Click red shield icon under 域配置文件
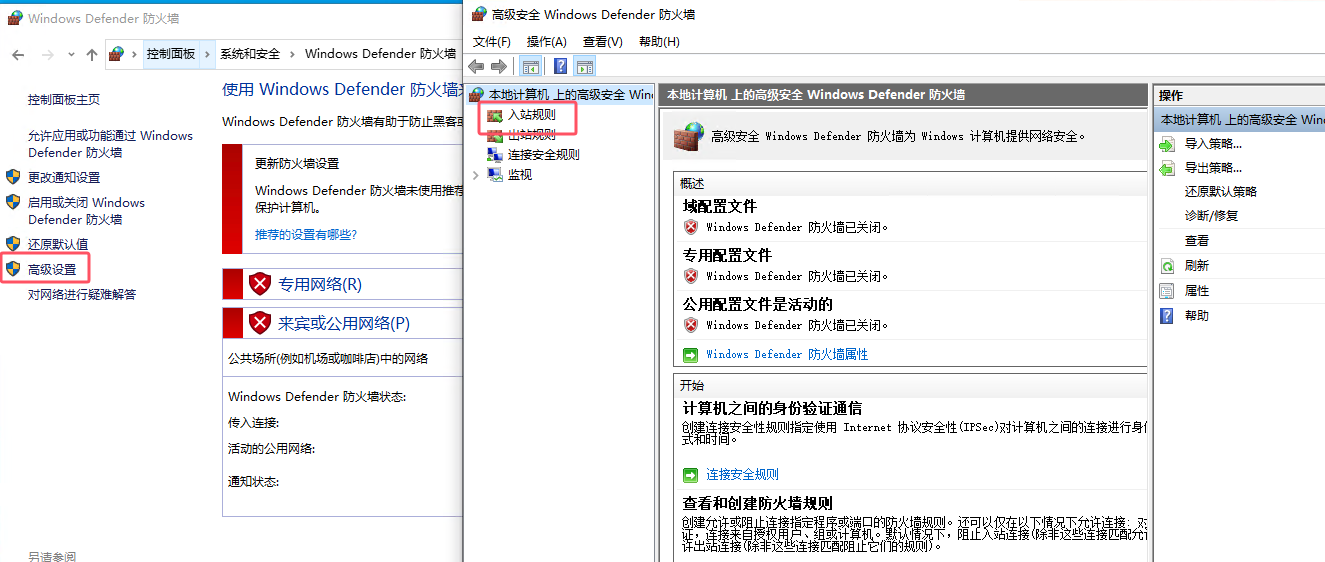Viewport: 1325px width, 562px height. click(x=691, y=227)
